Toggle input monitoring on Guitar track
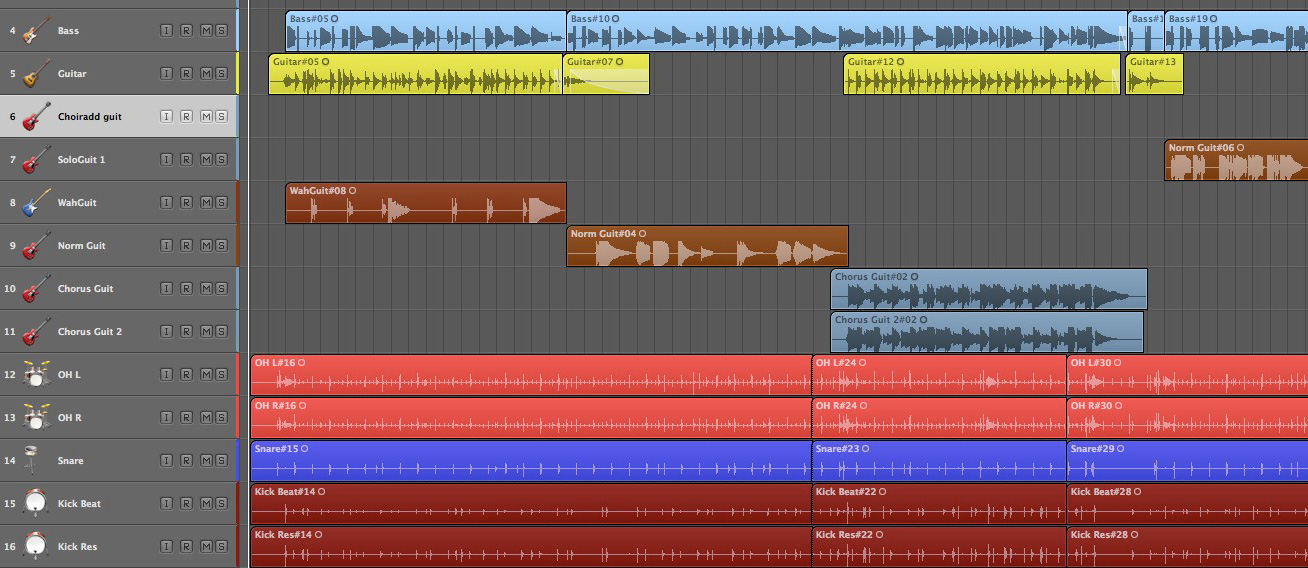Viewport: 1308px width, 568px height. [x=167, y=74]
